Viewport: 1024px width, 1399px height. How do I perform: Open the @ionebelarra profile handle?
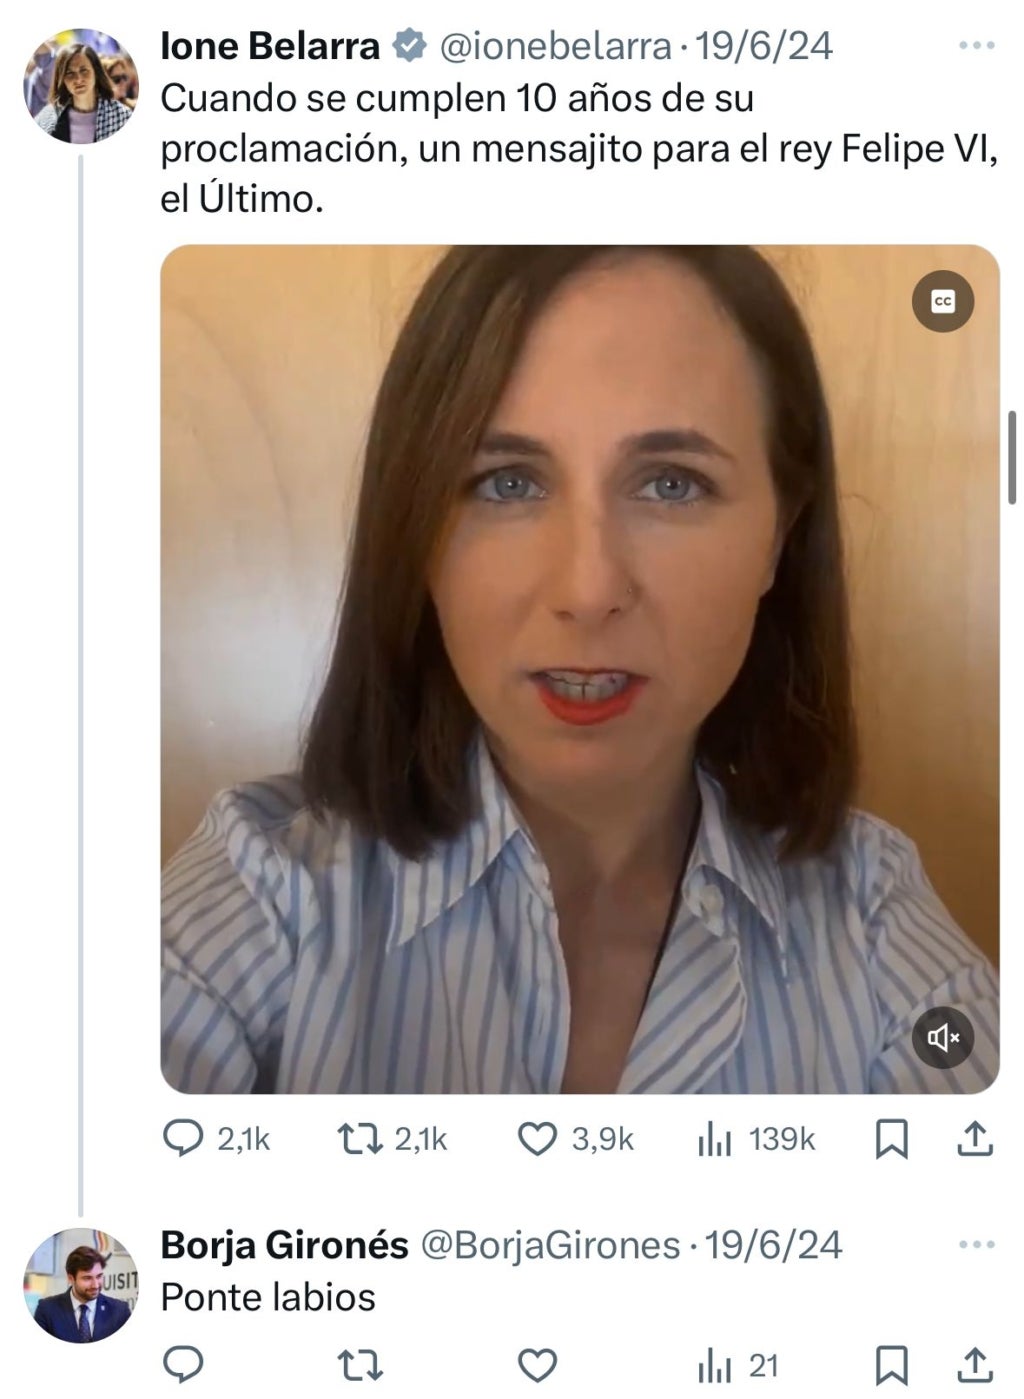click(556, 46)
